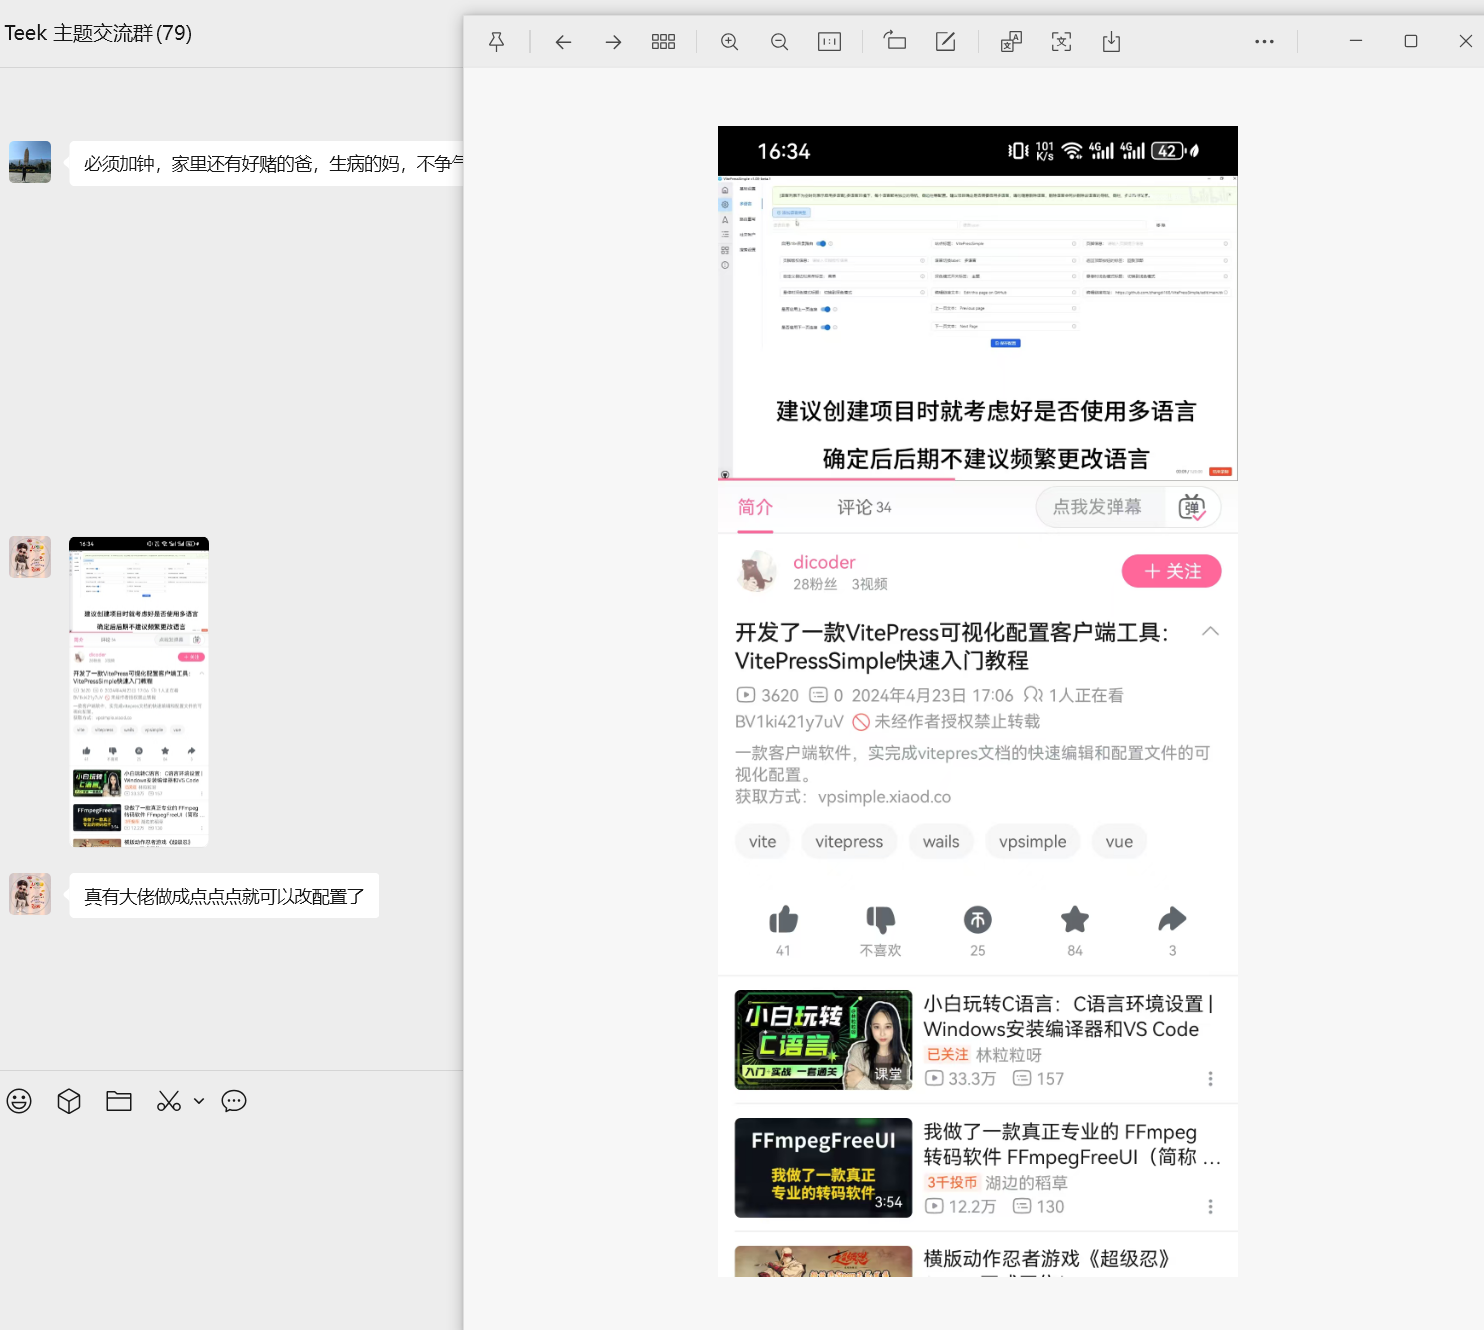Click the vue tag chip
1484x1330 pixels.
(1119, 842)
